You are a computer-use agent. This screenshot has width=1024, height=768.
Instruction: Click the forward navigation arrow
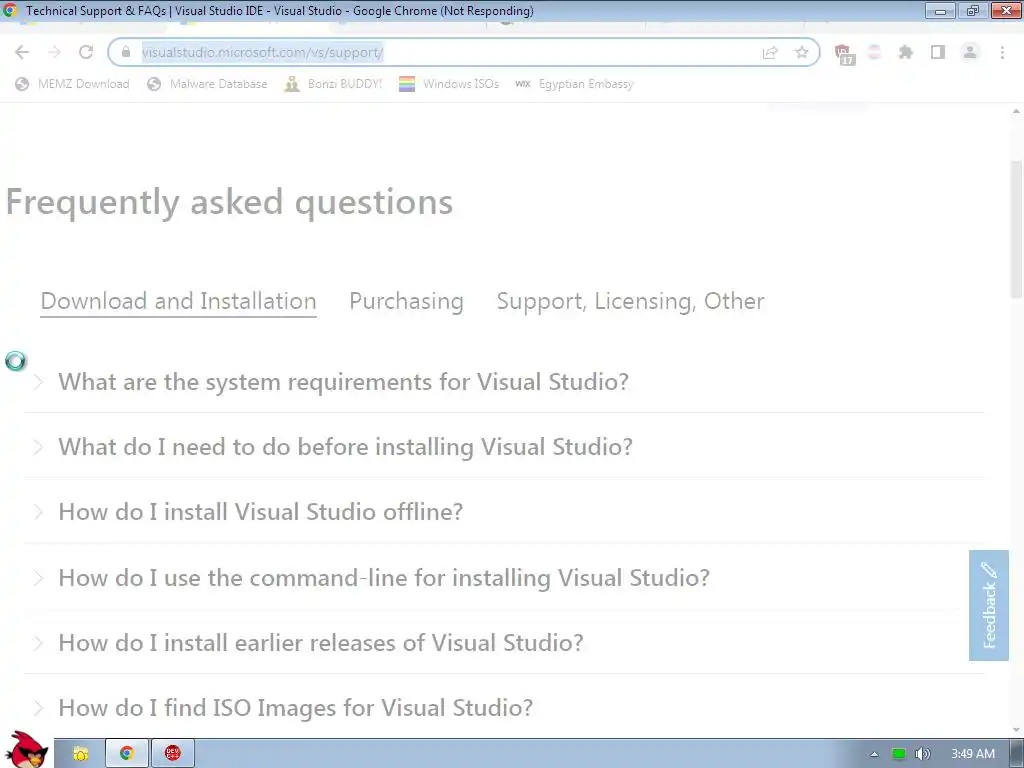(x=54, y=52)
